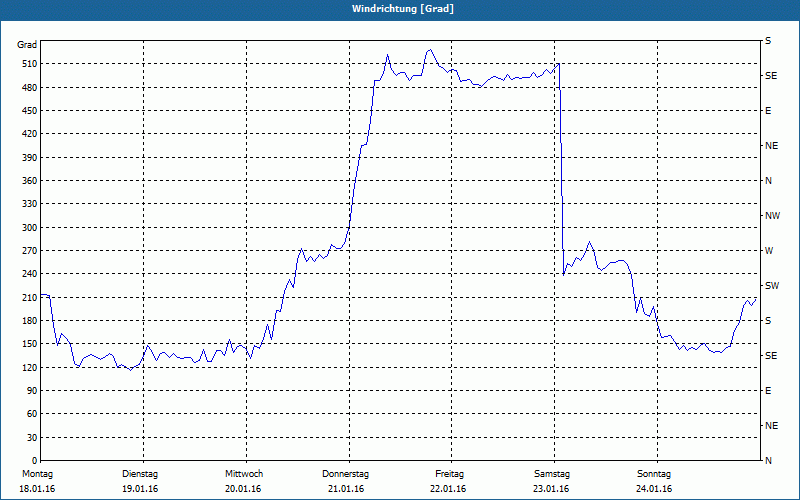Select the 0 value at the axis origin

[x=34, y=461]
